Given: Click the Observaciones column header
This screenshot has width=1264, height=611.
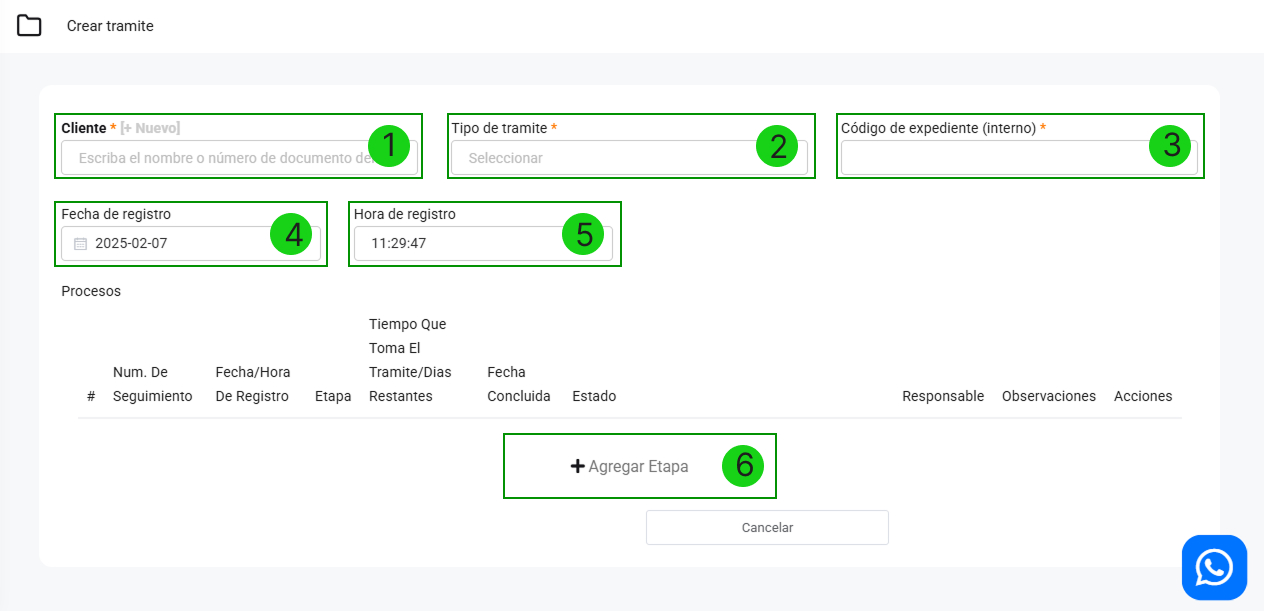Looking at the screenshot, I should coord(1048,396).
